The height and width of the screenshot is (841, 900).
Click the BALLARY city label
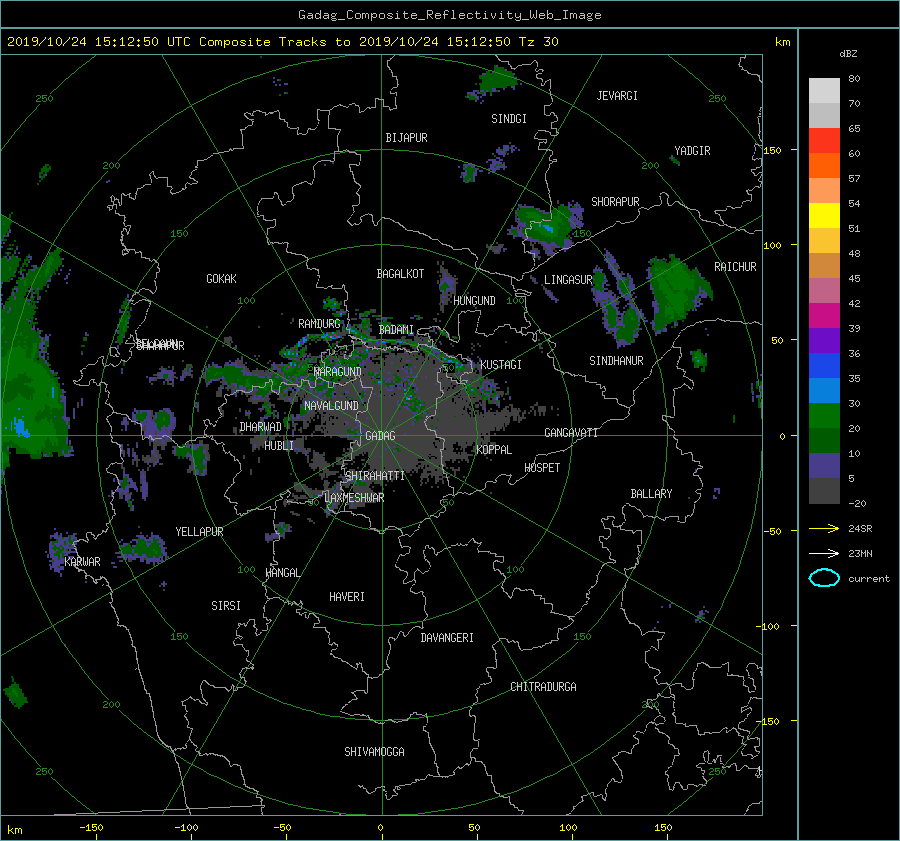click(x=651, y=494)
